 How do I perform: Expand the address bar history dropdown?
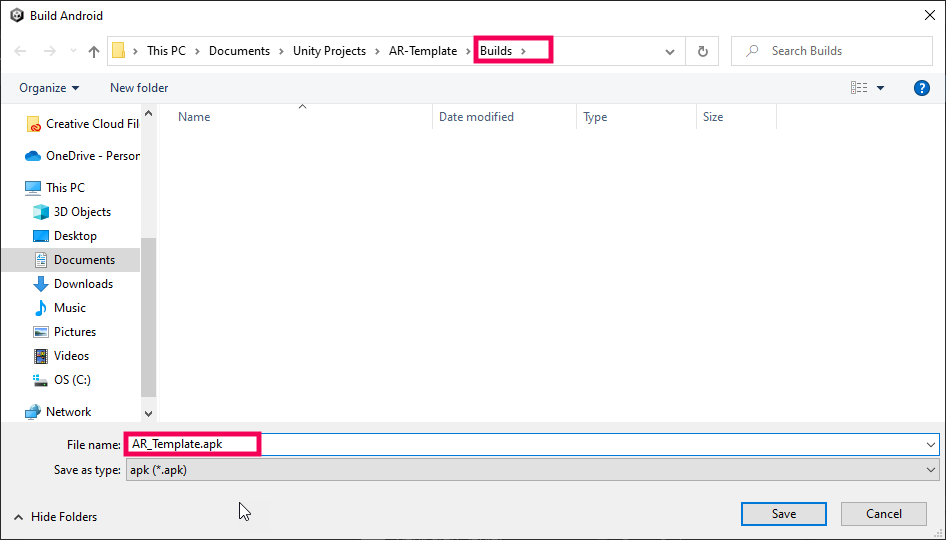click(670, 51)
